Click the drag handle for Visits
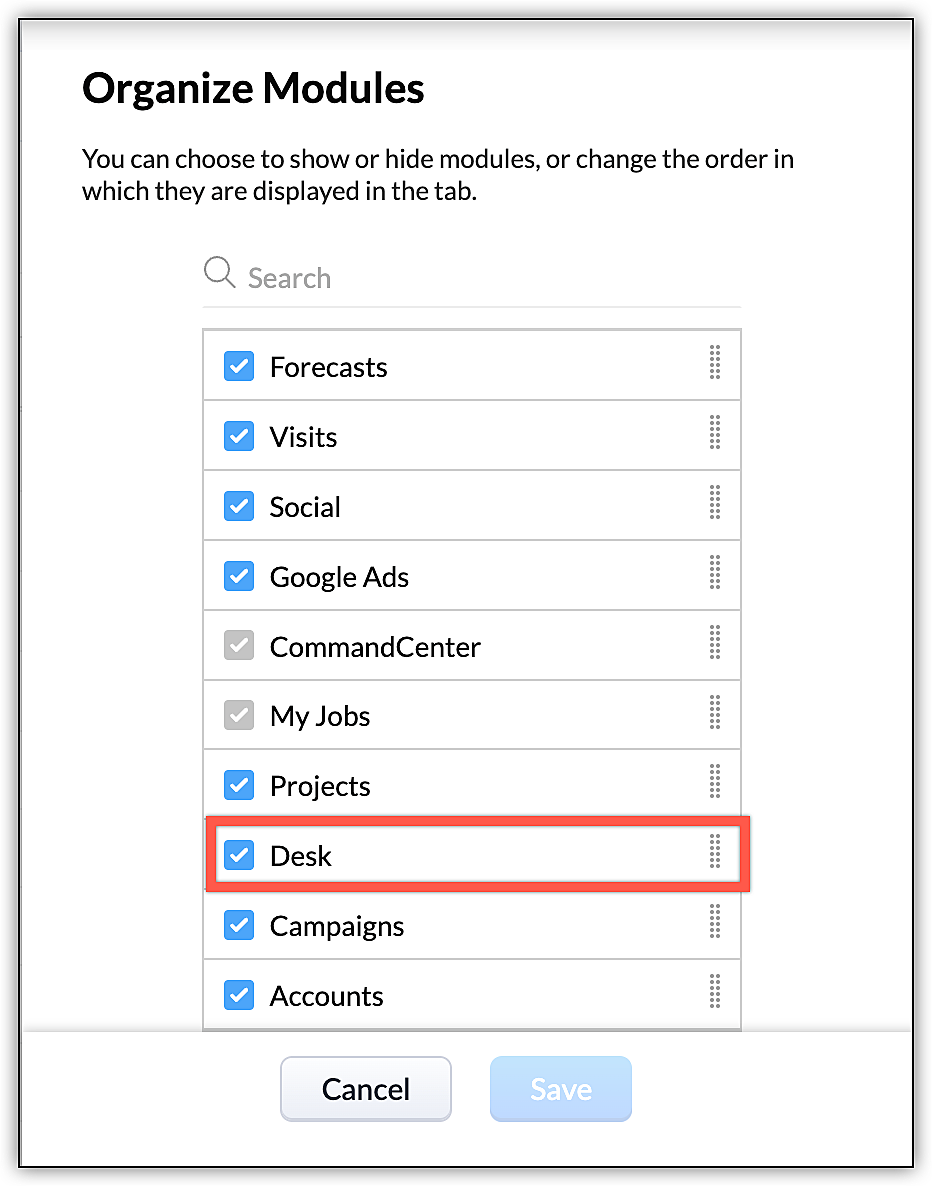The height and width of the screenshot is (1186, 932). tap(715, 432)
